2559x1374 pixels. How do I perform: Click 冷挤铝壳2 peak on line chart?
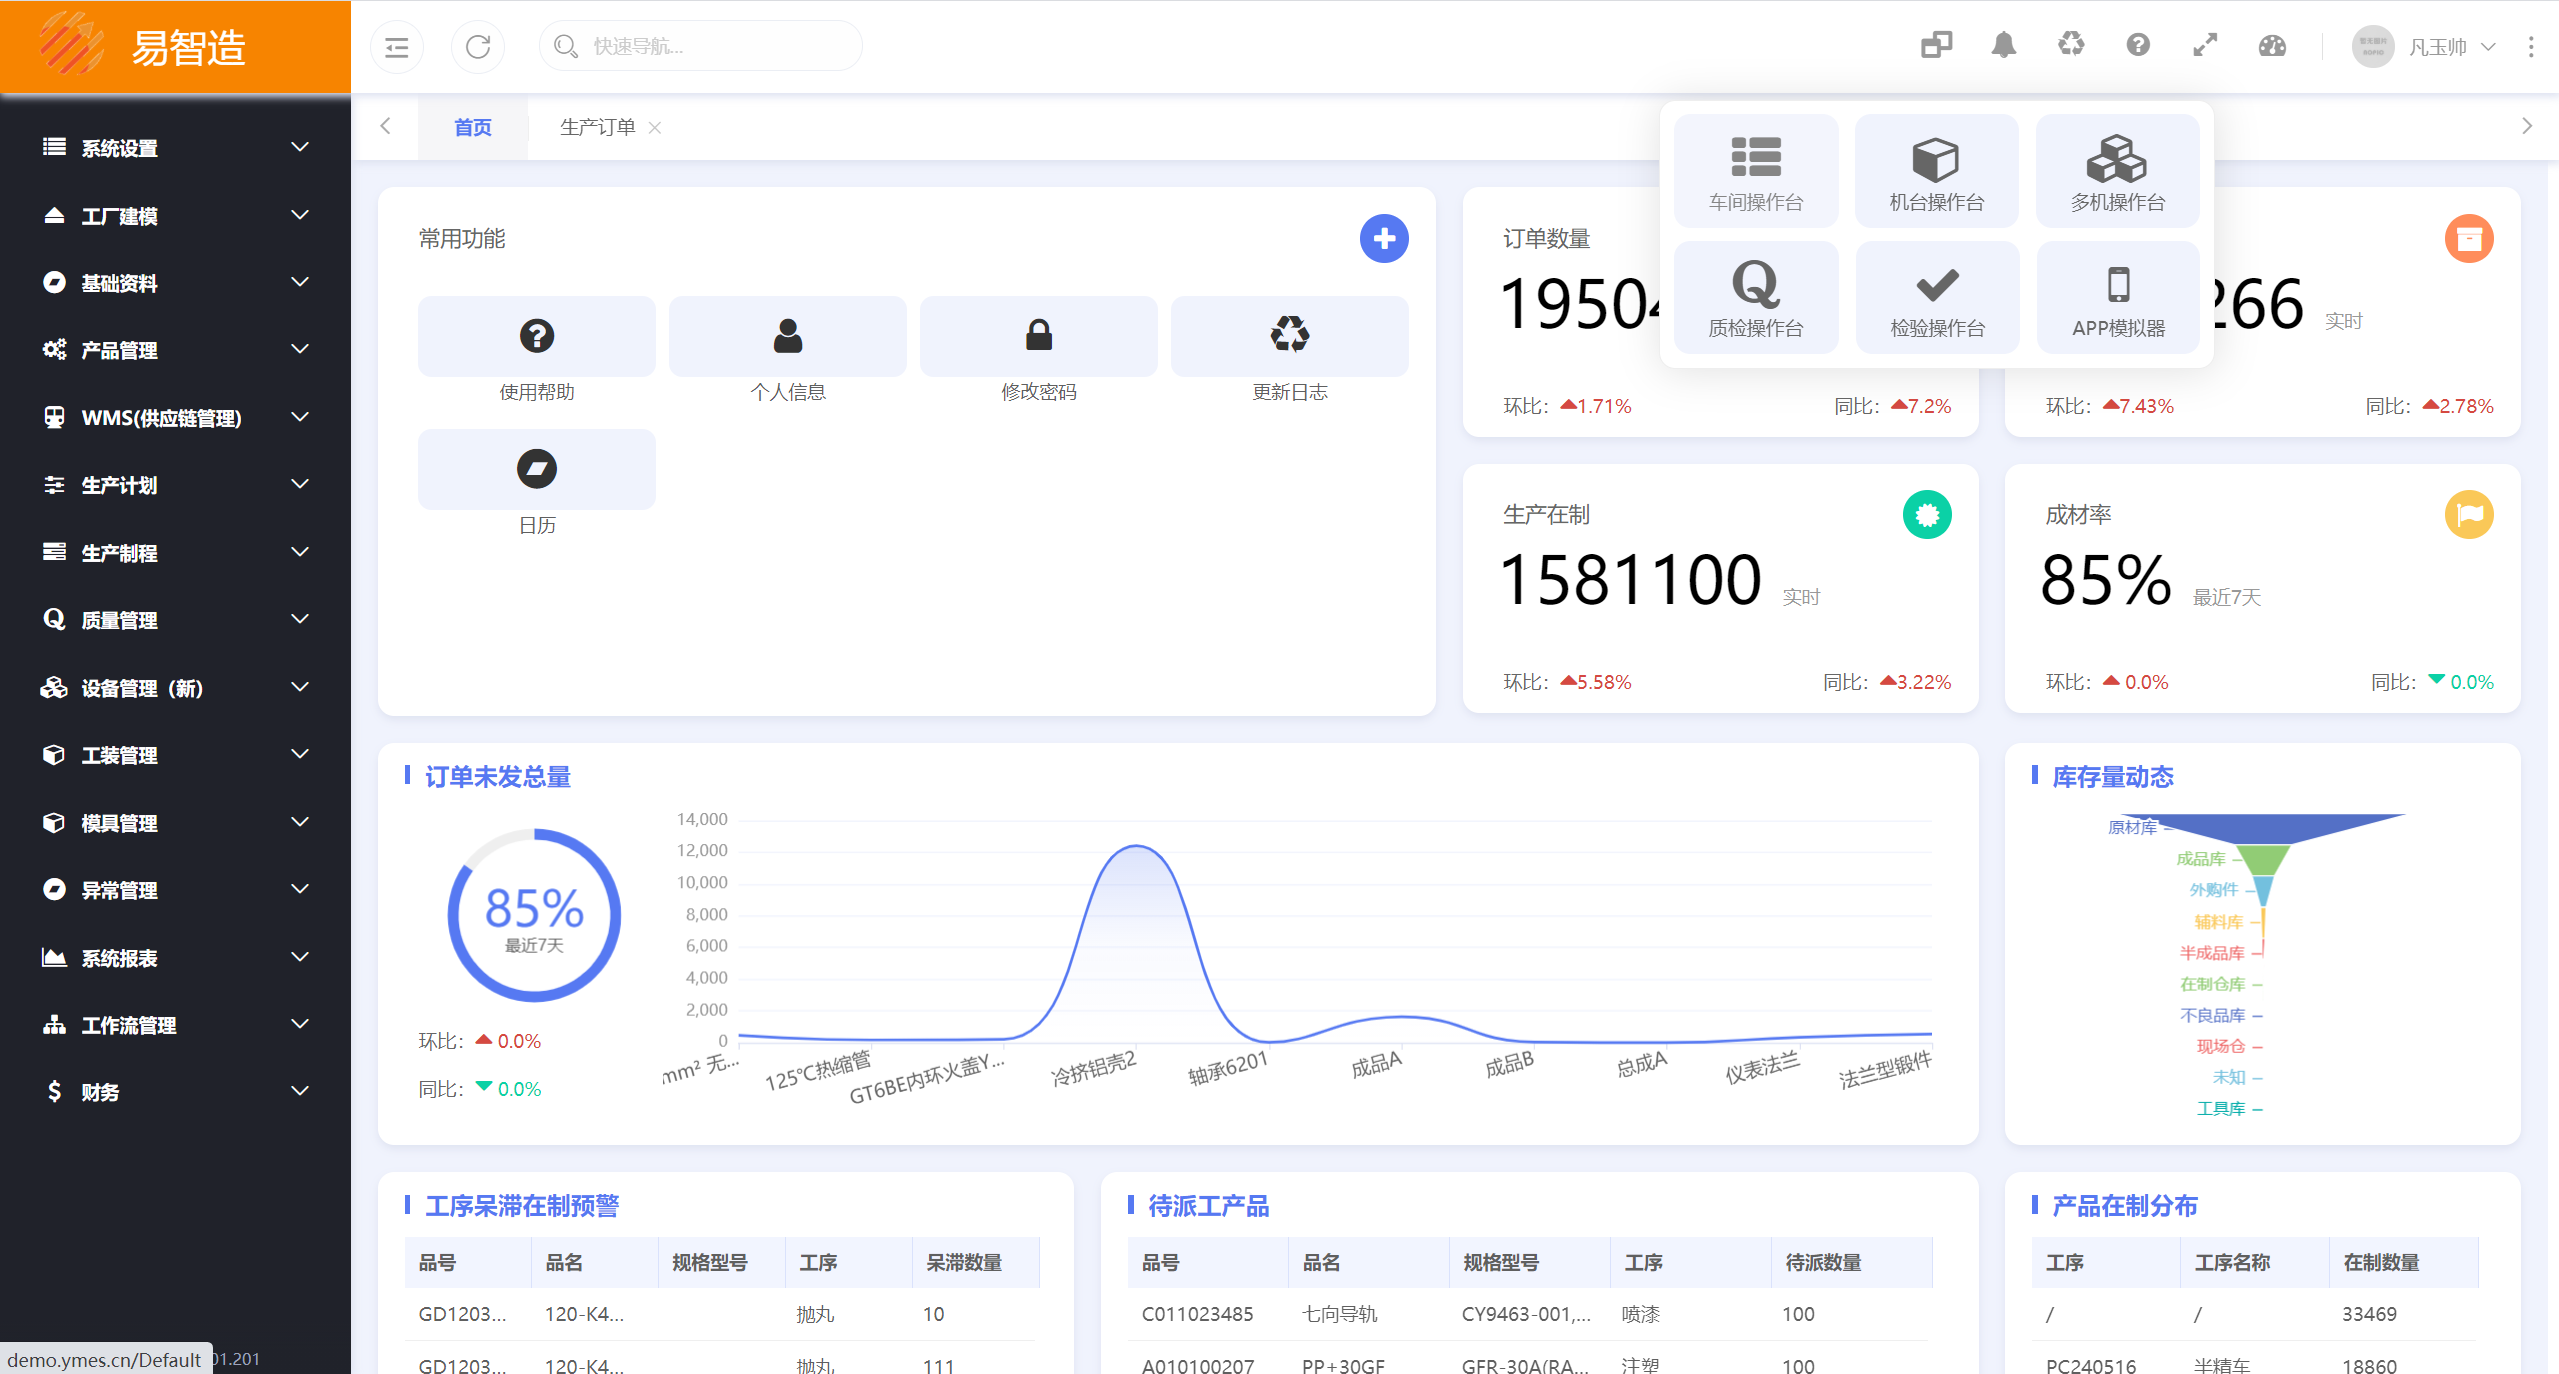pyautogui.click(x=1136, y=847)
